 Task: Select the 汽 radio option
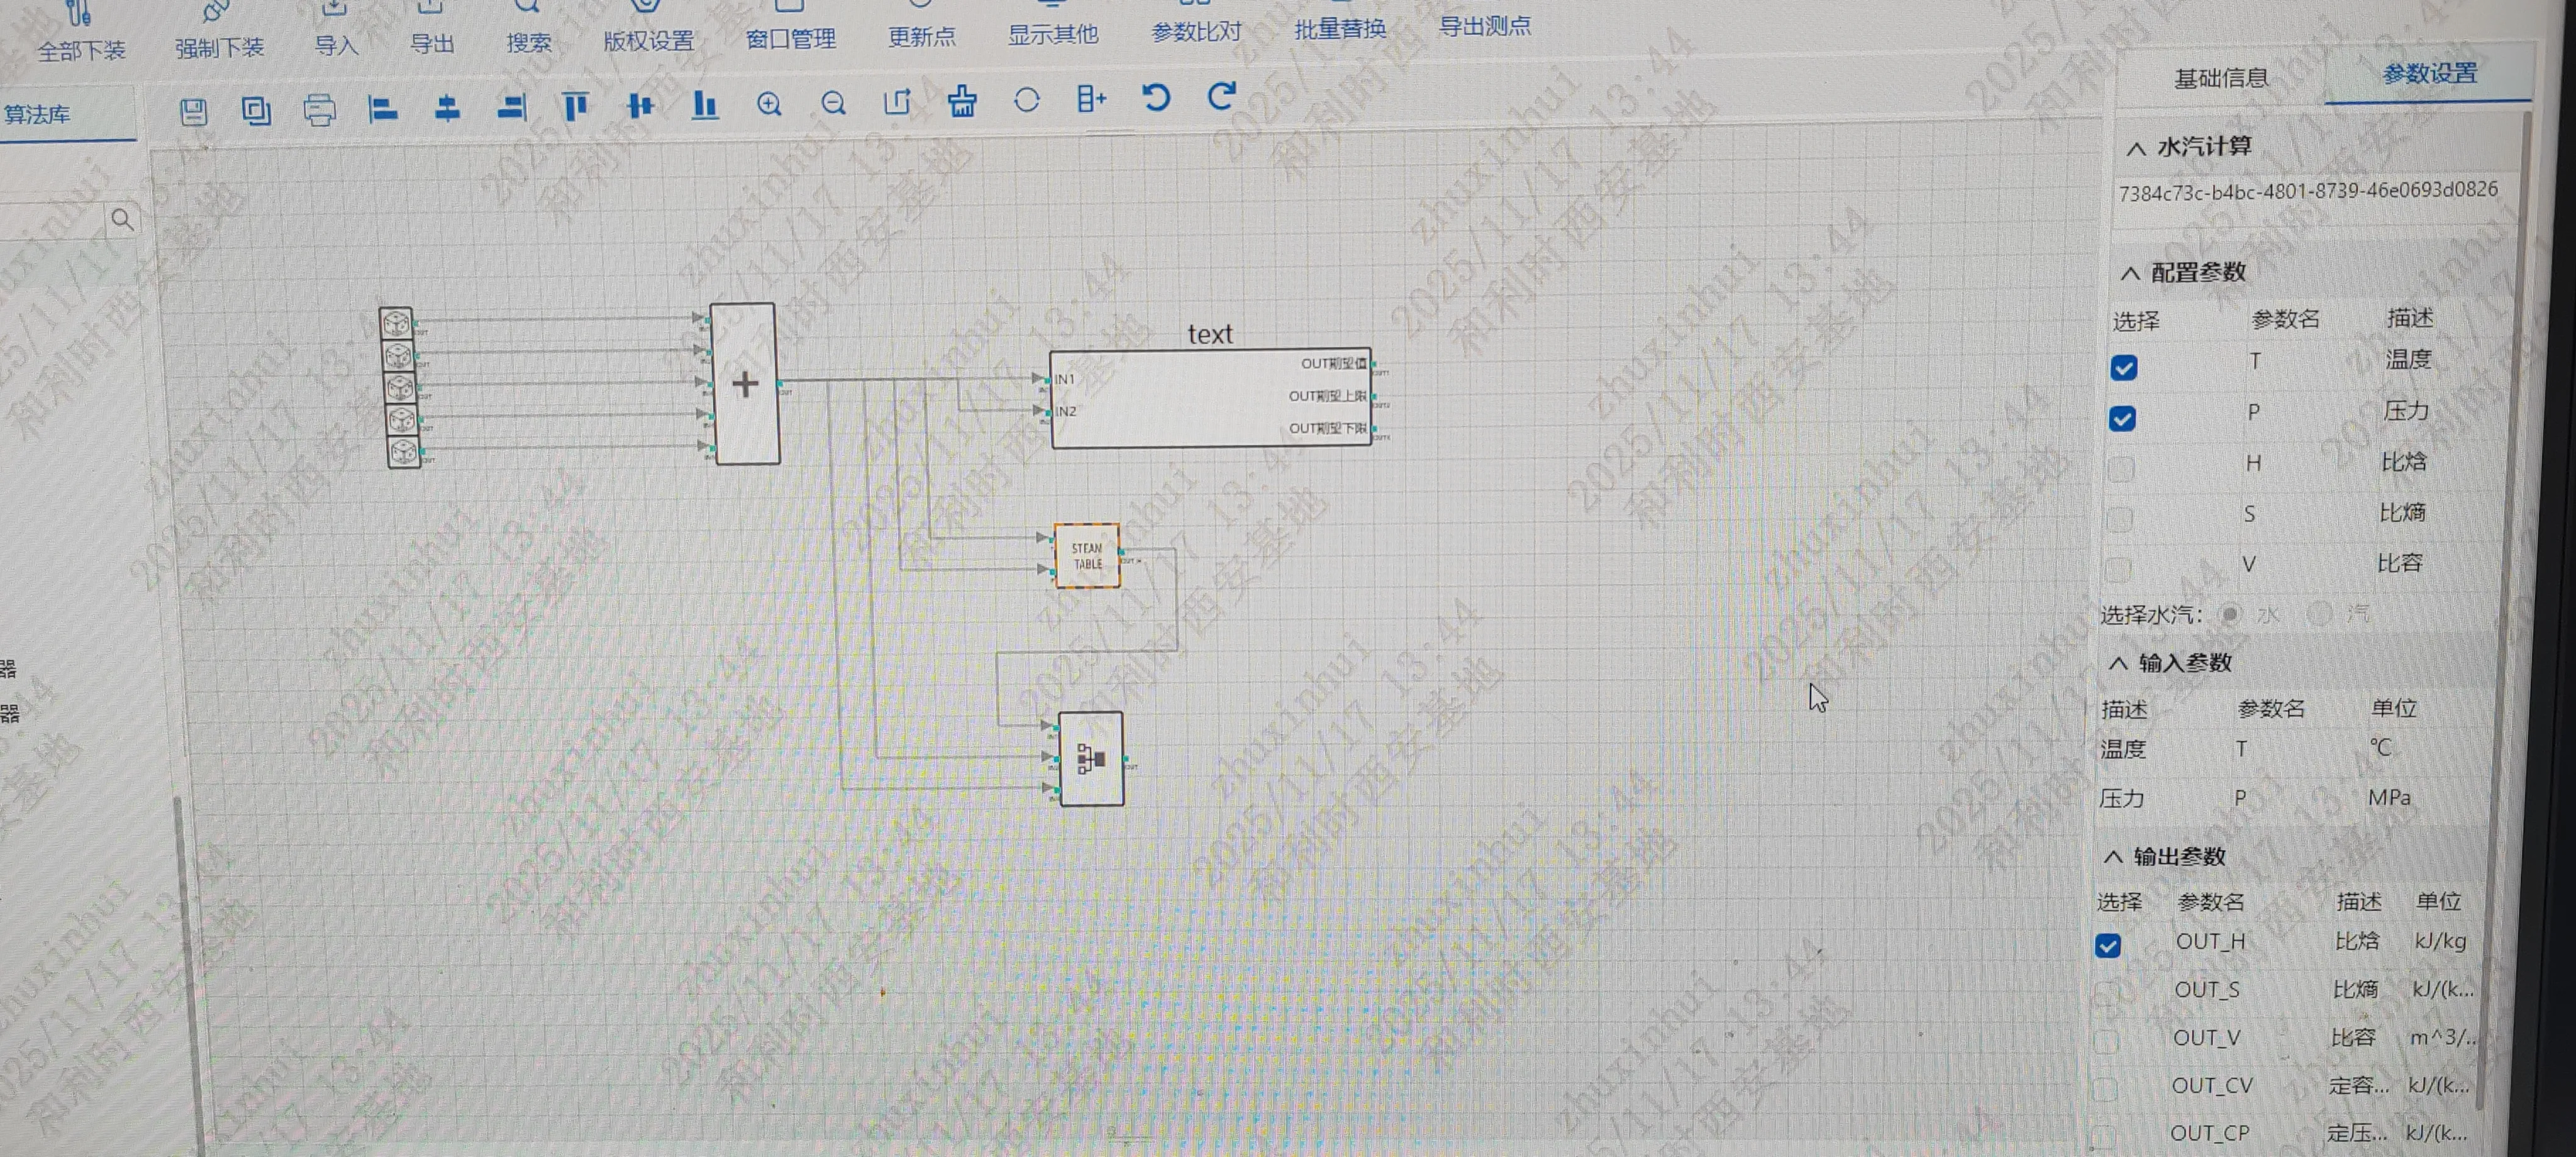2319,613
